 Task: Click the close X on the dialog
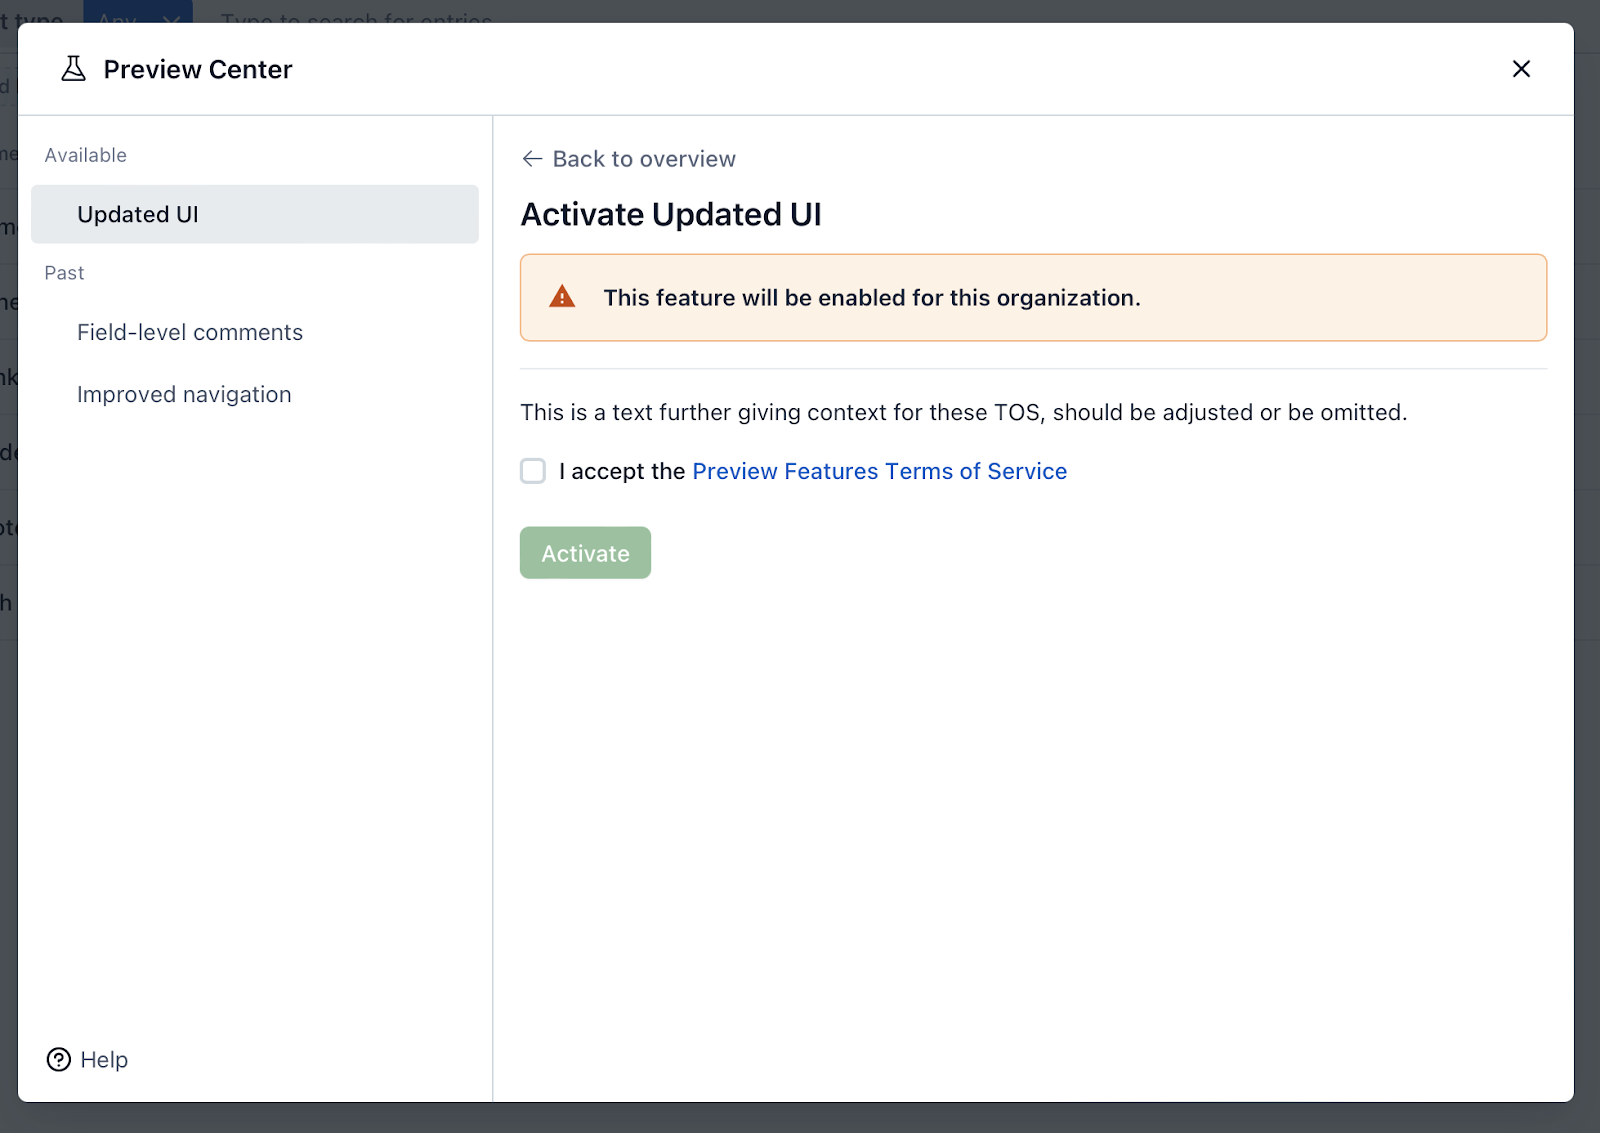tap(1521, 69)
